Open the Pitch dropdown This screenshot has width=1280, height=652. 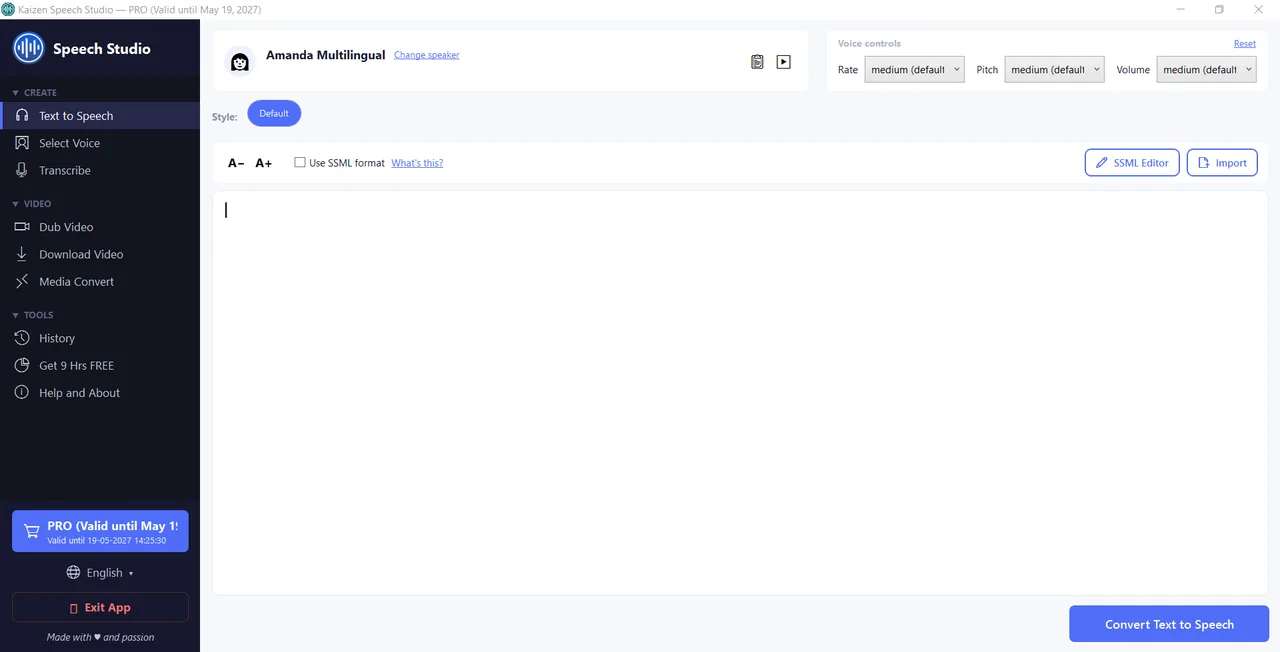pyautogui.click(x=1054, y=70)
